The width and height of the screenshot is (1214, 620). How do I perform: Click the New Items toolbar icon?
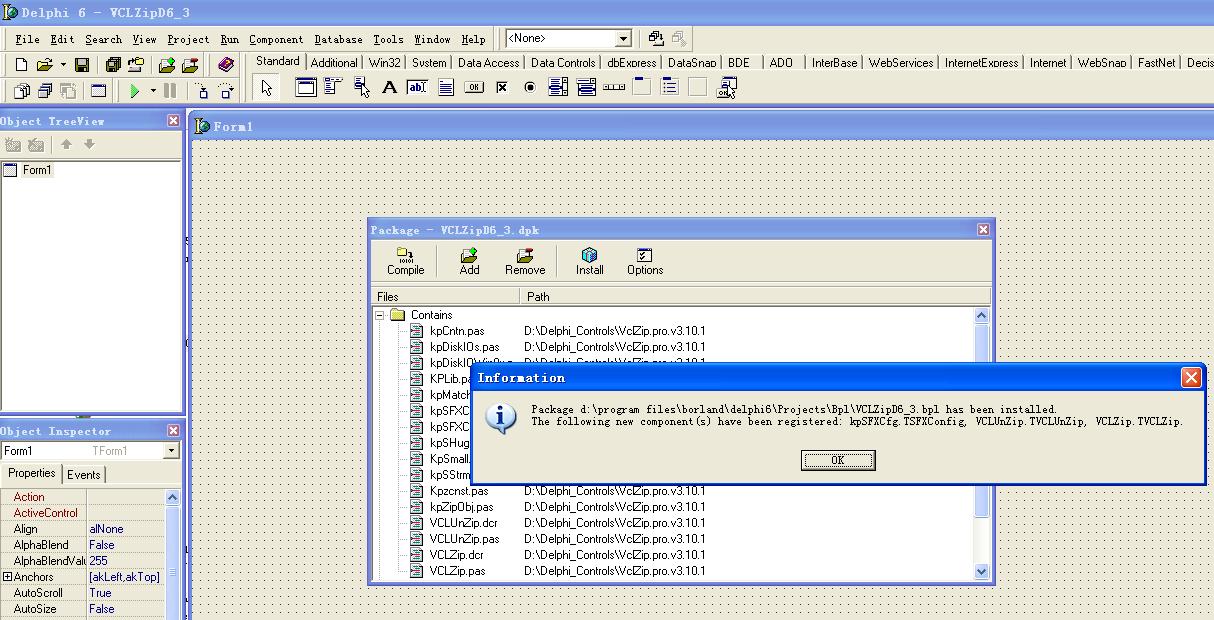pos(22,65)
